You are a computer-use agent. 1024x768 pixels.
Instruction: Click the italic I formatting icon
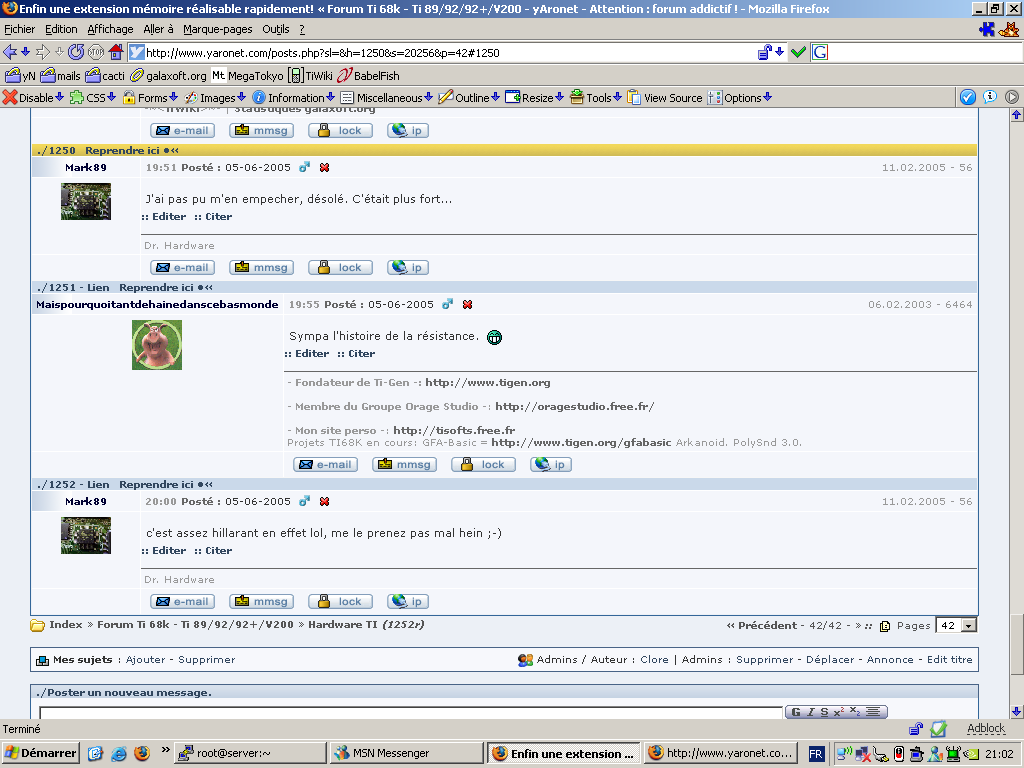(x=810, y=712)
